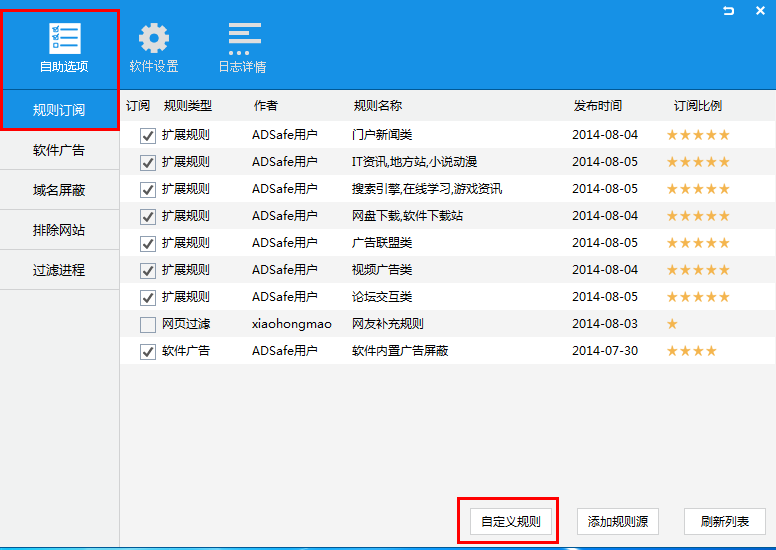Open the 自助选项 checklist icon
The height and width of the screenshot is (550, 776).
click(64, 38)
